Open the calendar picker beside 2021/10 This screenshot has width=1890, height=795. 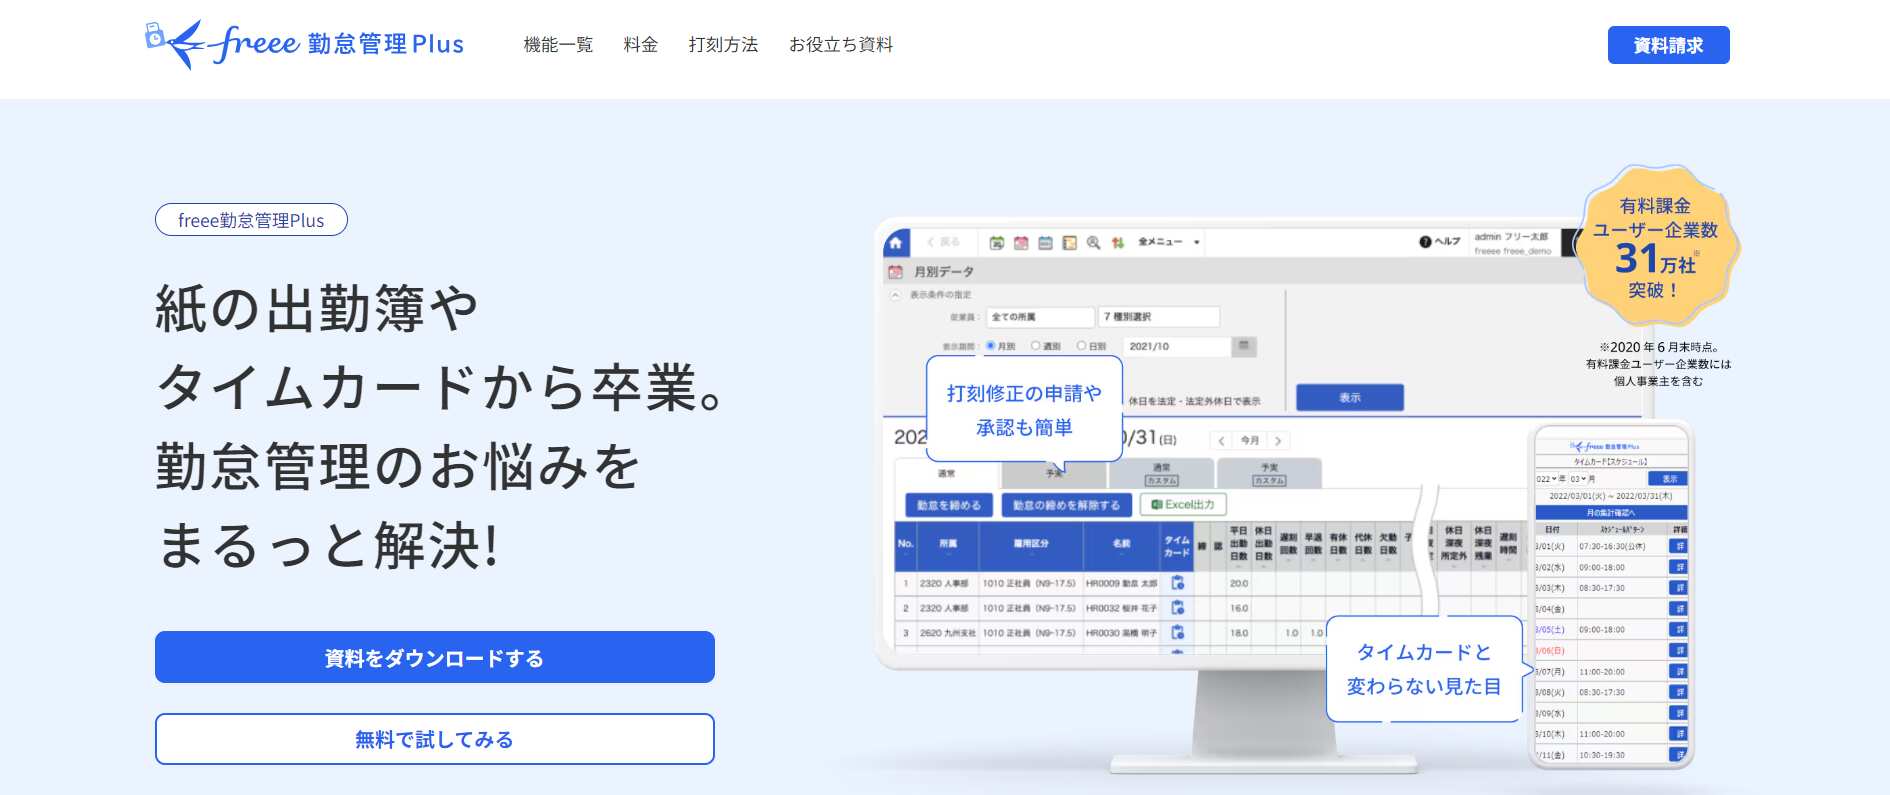click(1244, 346)
